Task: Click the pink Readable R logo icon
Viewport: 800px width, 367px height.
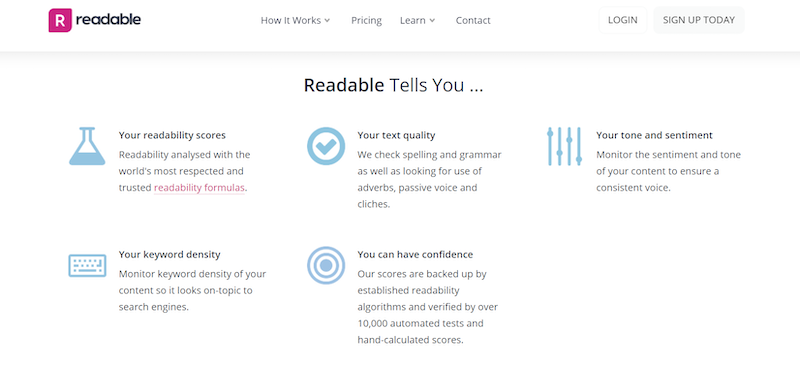Action: point(60,20)
